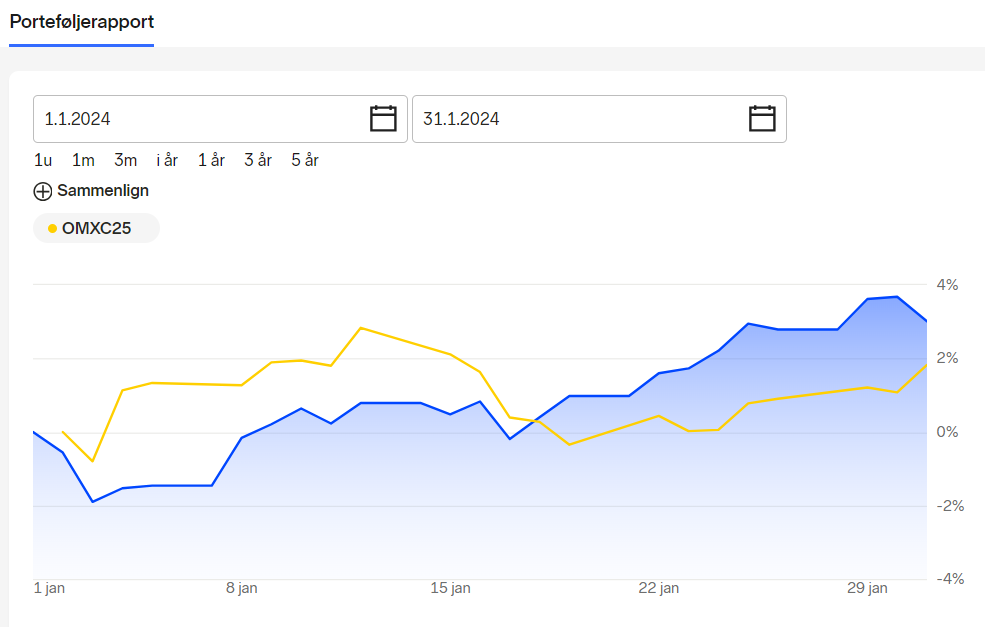Image resolution: width=985 pixels, height=627 pixels.
Task: Select the 1u time range
Action: click(43, 160)
